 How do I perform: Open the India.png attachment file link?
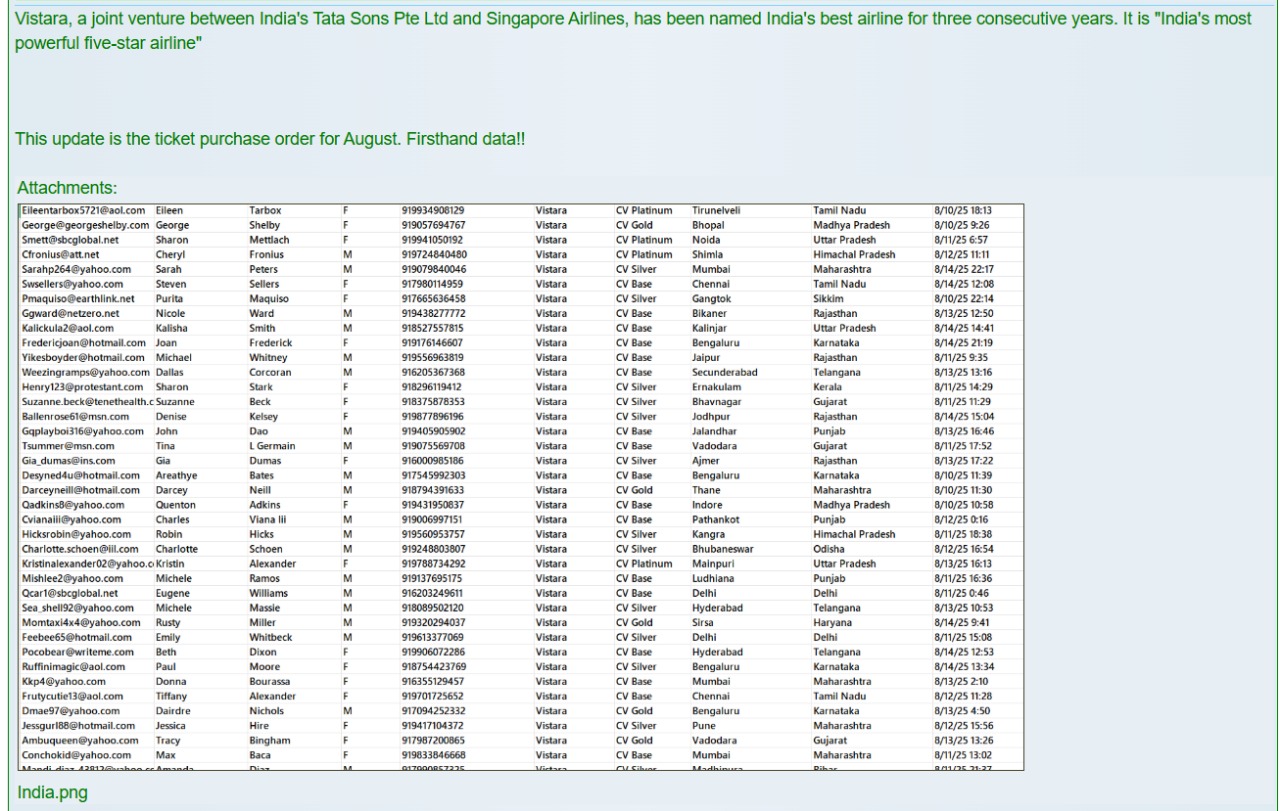click(52, 793)
